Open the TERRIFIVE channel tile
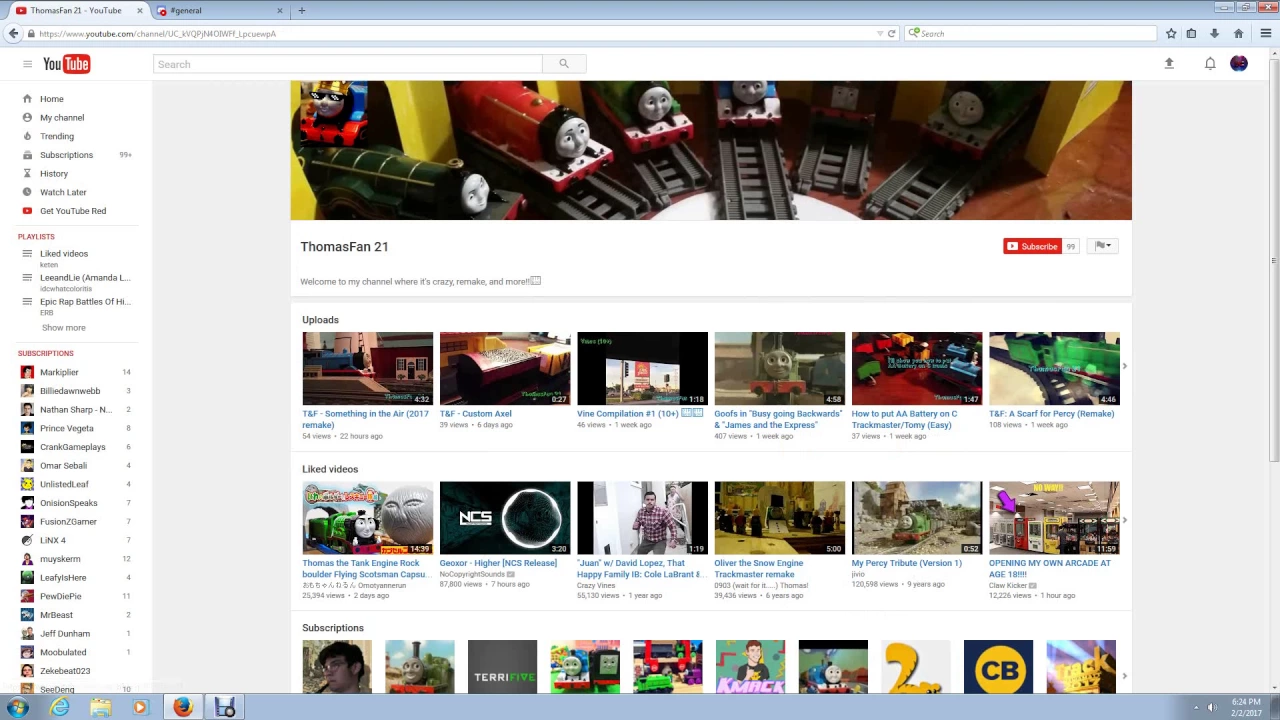This screenshot has height=720, width=1280. coord(502,667)
